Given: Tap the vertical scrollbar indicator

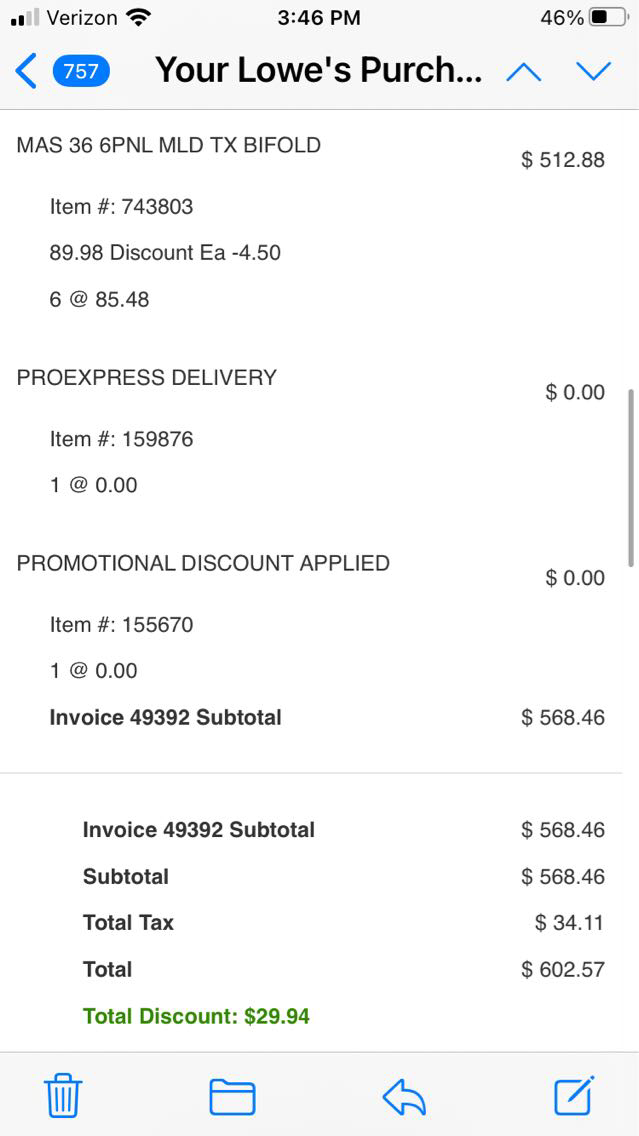Looking at the screenshot, I should click(630, 478).
